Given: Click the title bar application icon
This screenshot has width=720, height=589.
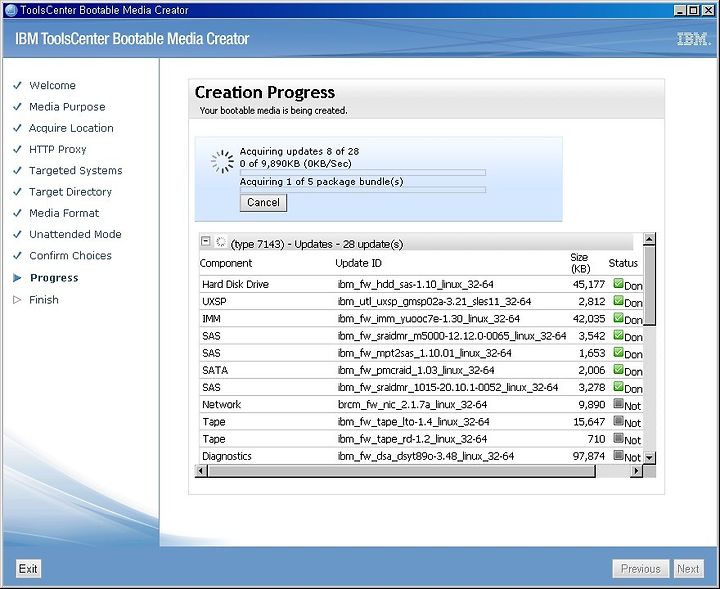Looking at the screenshot, I should tap(11, 10).
